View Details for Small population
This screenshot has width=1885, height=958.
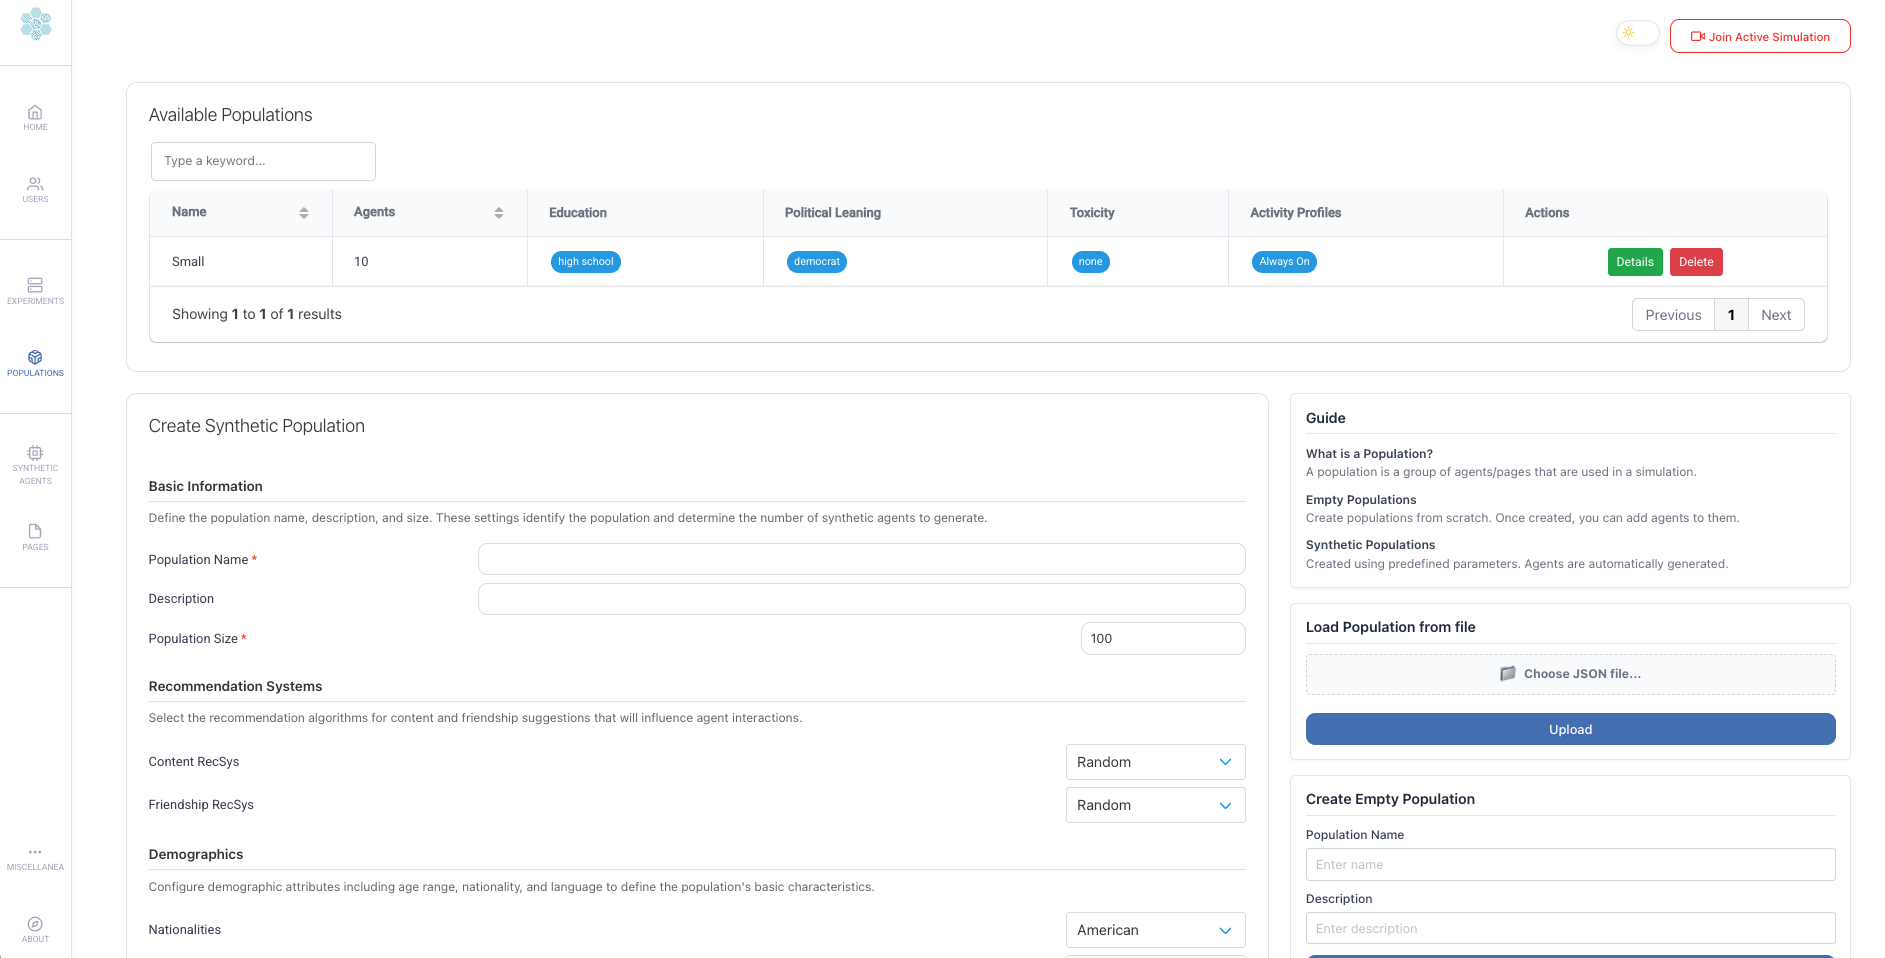(x=1634, y=262)
